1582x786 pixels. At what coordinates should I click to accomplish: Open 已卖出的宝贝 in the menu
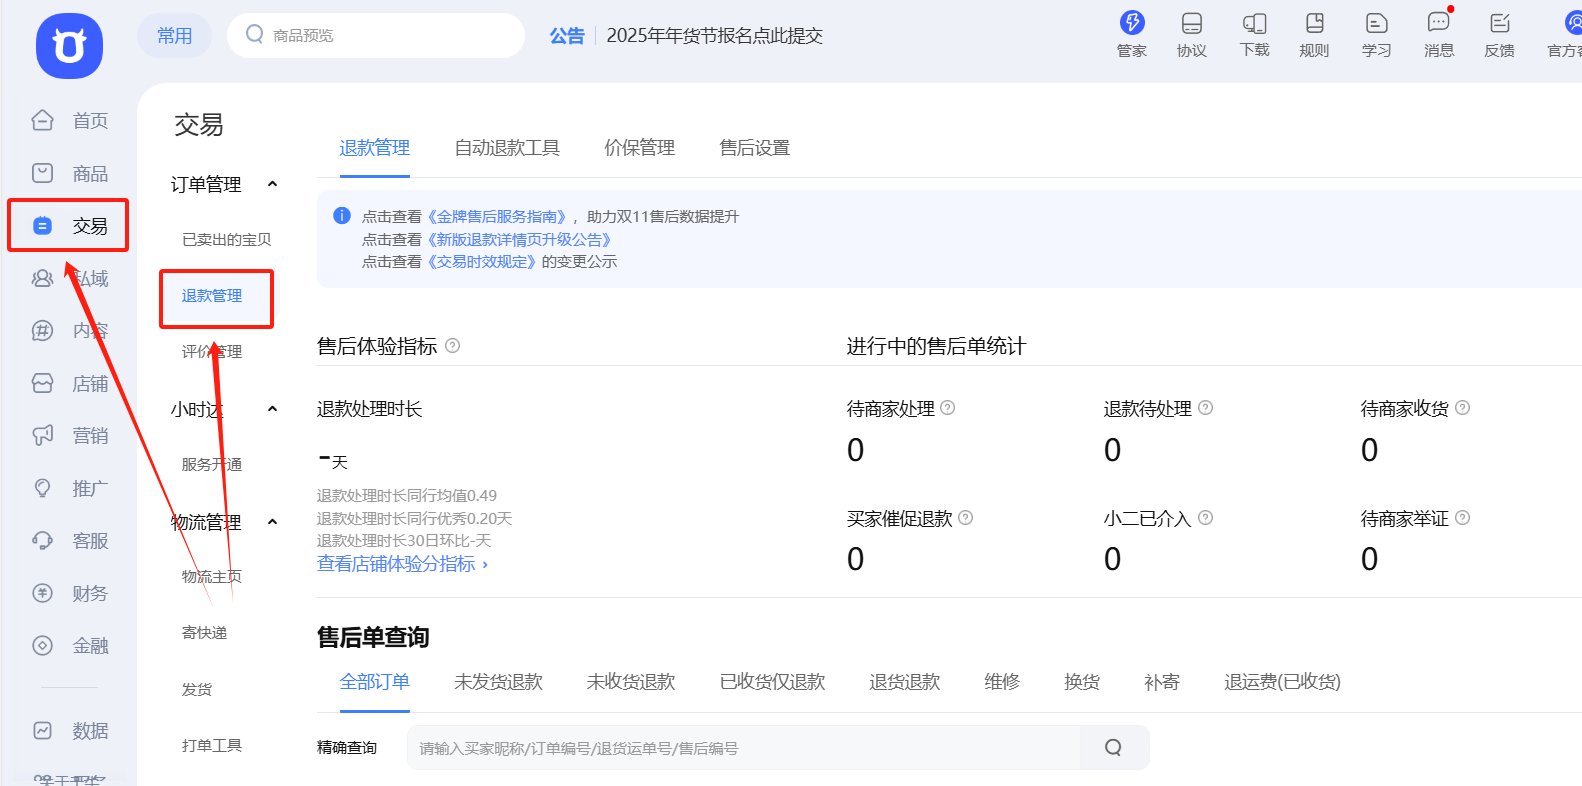(x=226, y=240)
